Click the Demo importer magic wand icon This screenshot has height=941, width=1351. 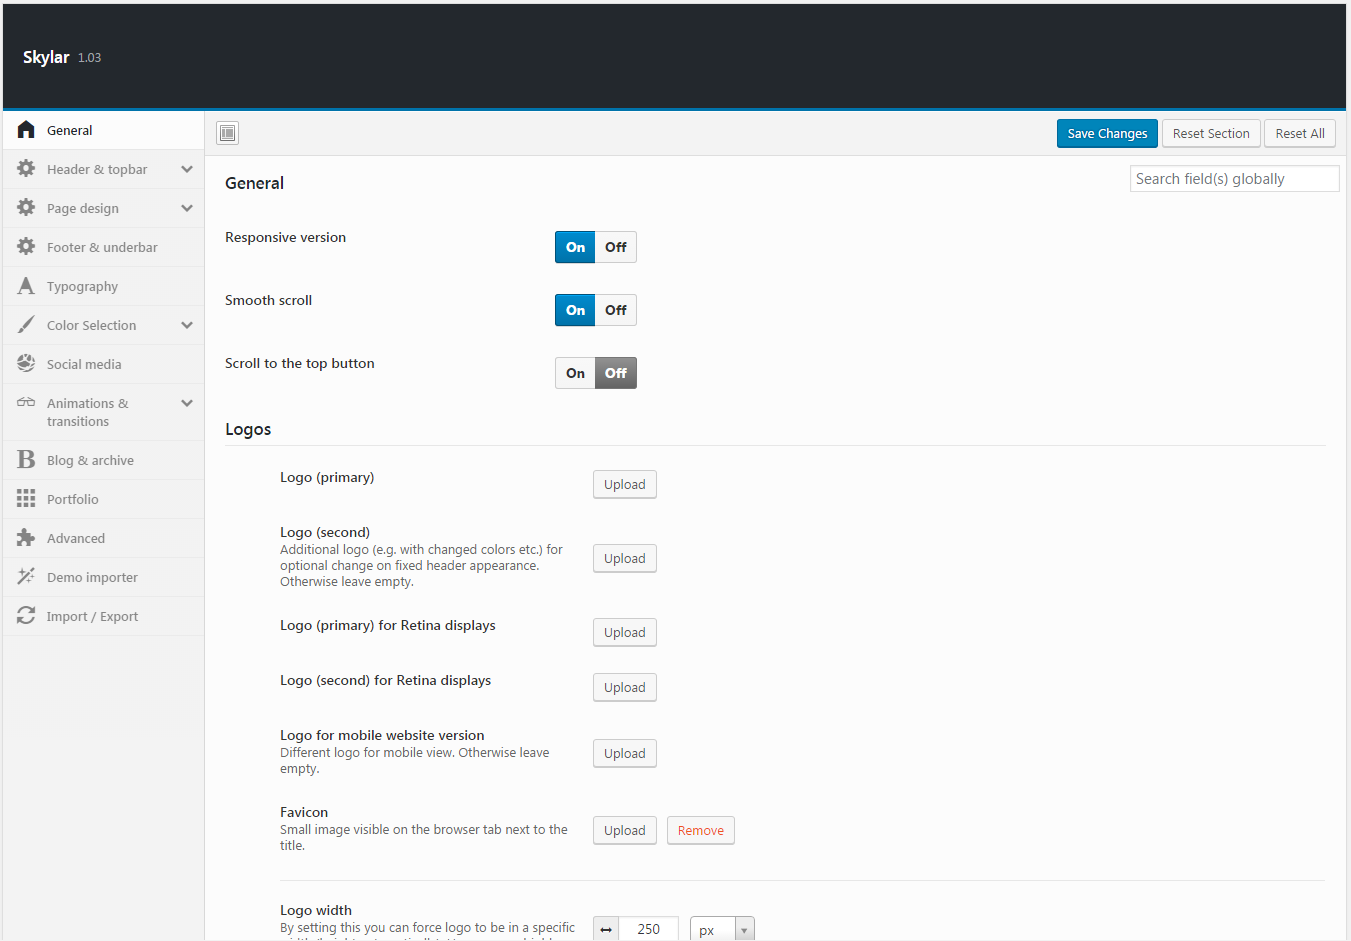tap(26, 577)
